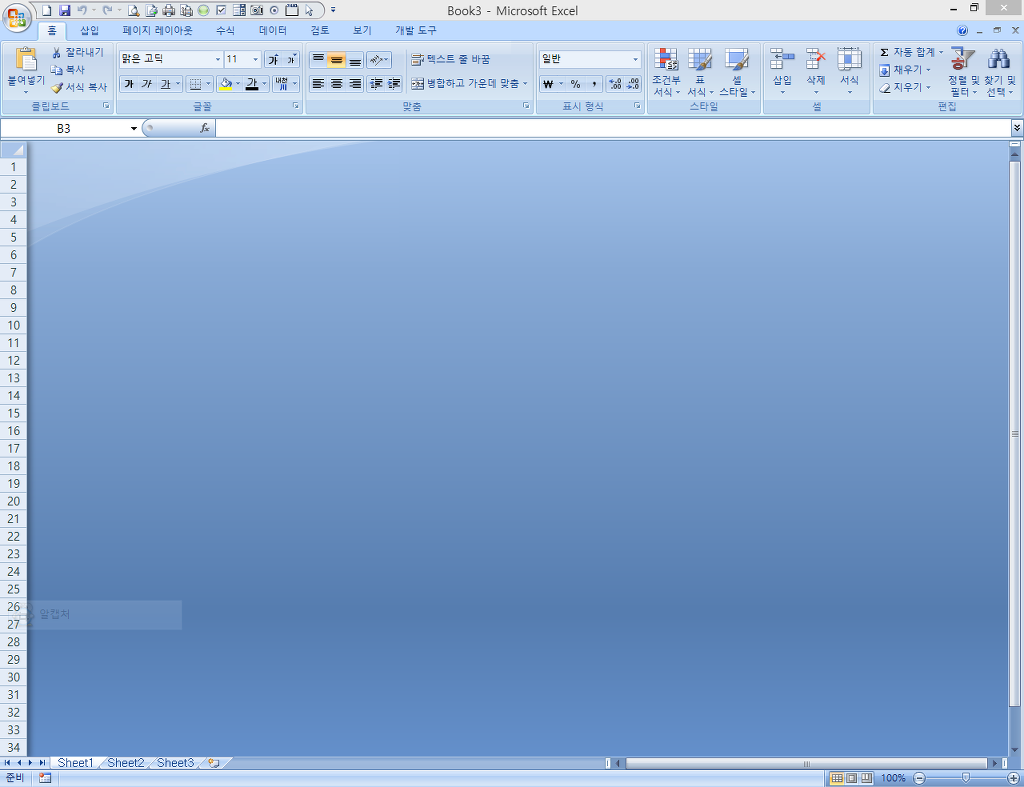1024x787 pixels.
Task: Decrease font size with the smaller 가 icon
Action: tap(291, 59)
